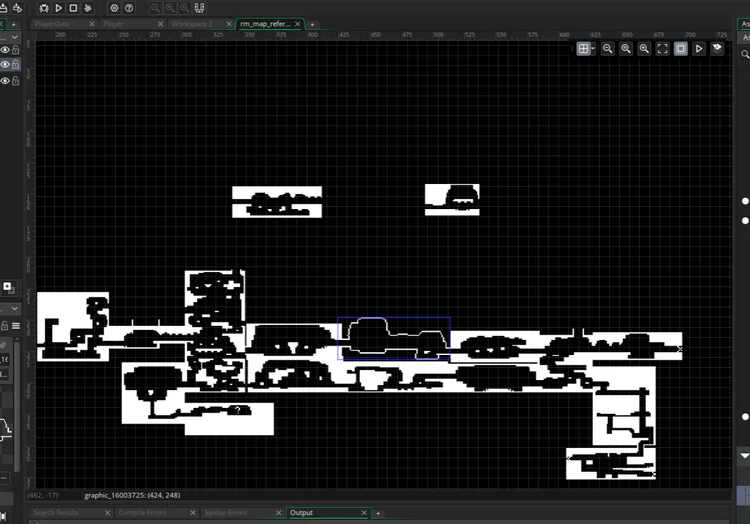Add a new workspace tab with plus button

pyautogui.click(x=312, y=24)
